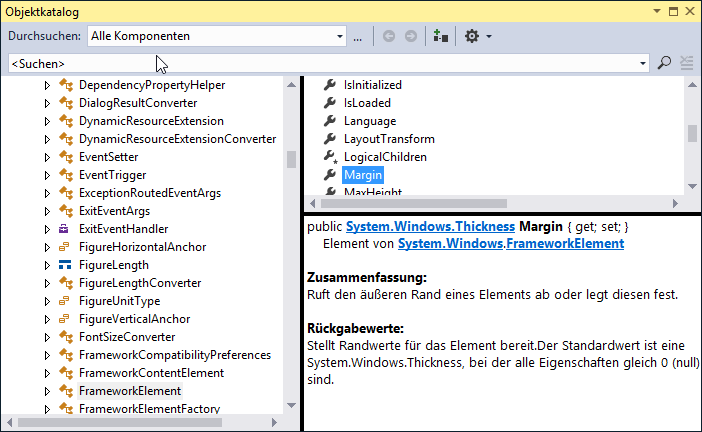Open the search box history dropdown arrow
This screenshot has width=702, height=432.
pos(643,64)
